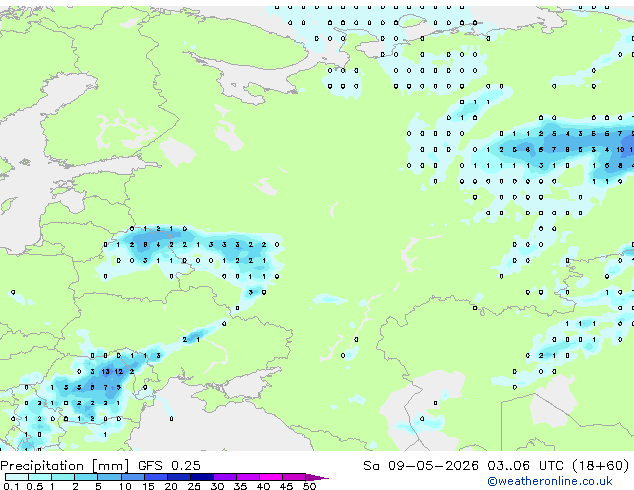This screenshot has height=490, width=634.
Task: Pick the 1–2 mm legend swatch
Action: click(63, 477)
